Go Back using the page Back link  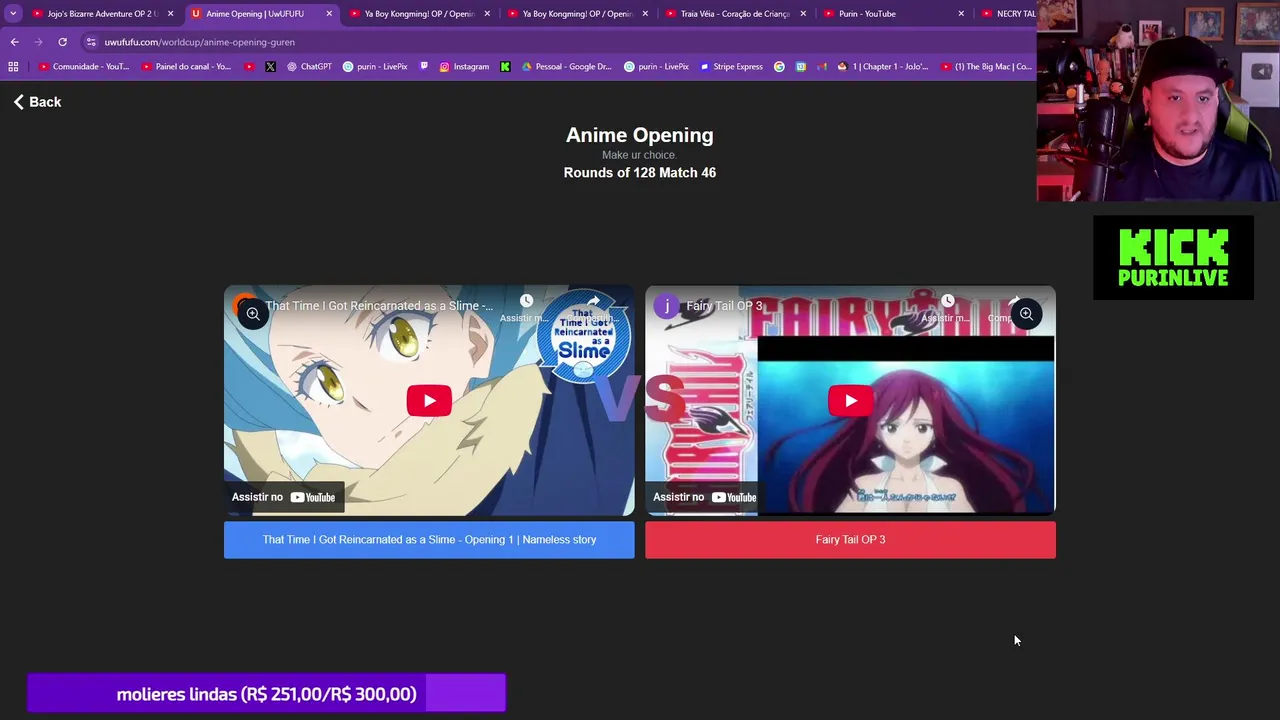pyautogui.click(x=37, y=102)
